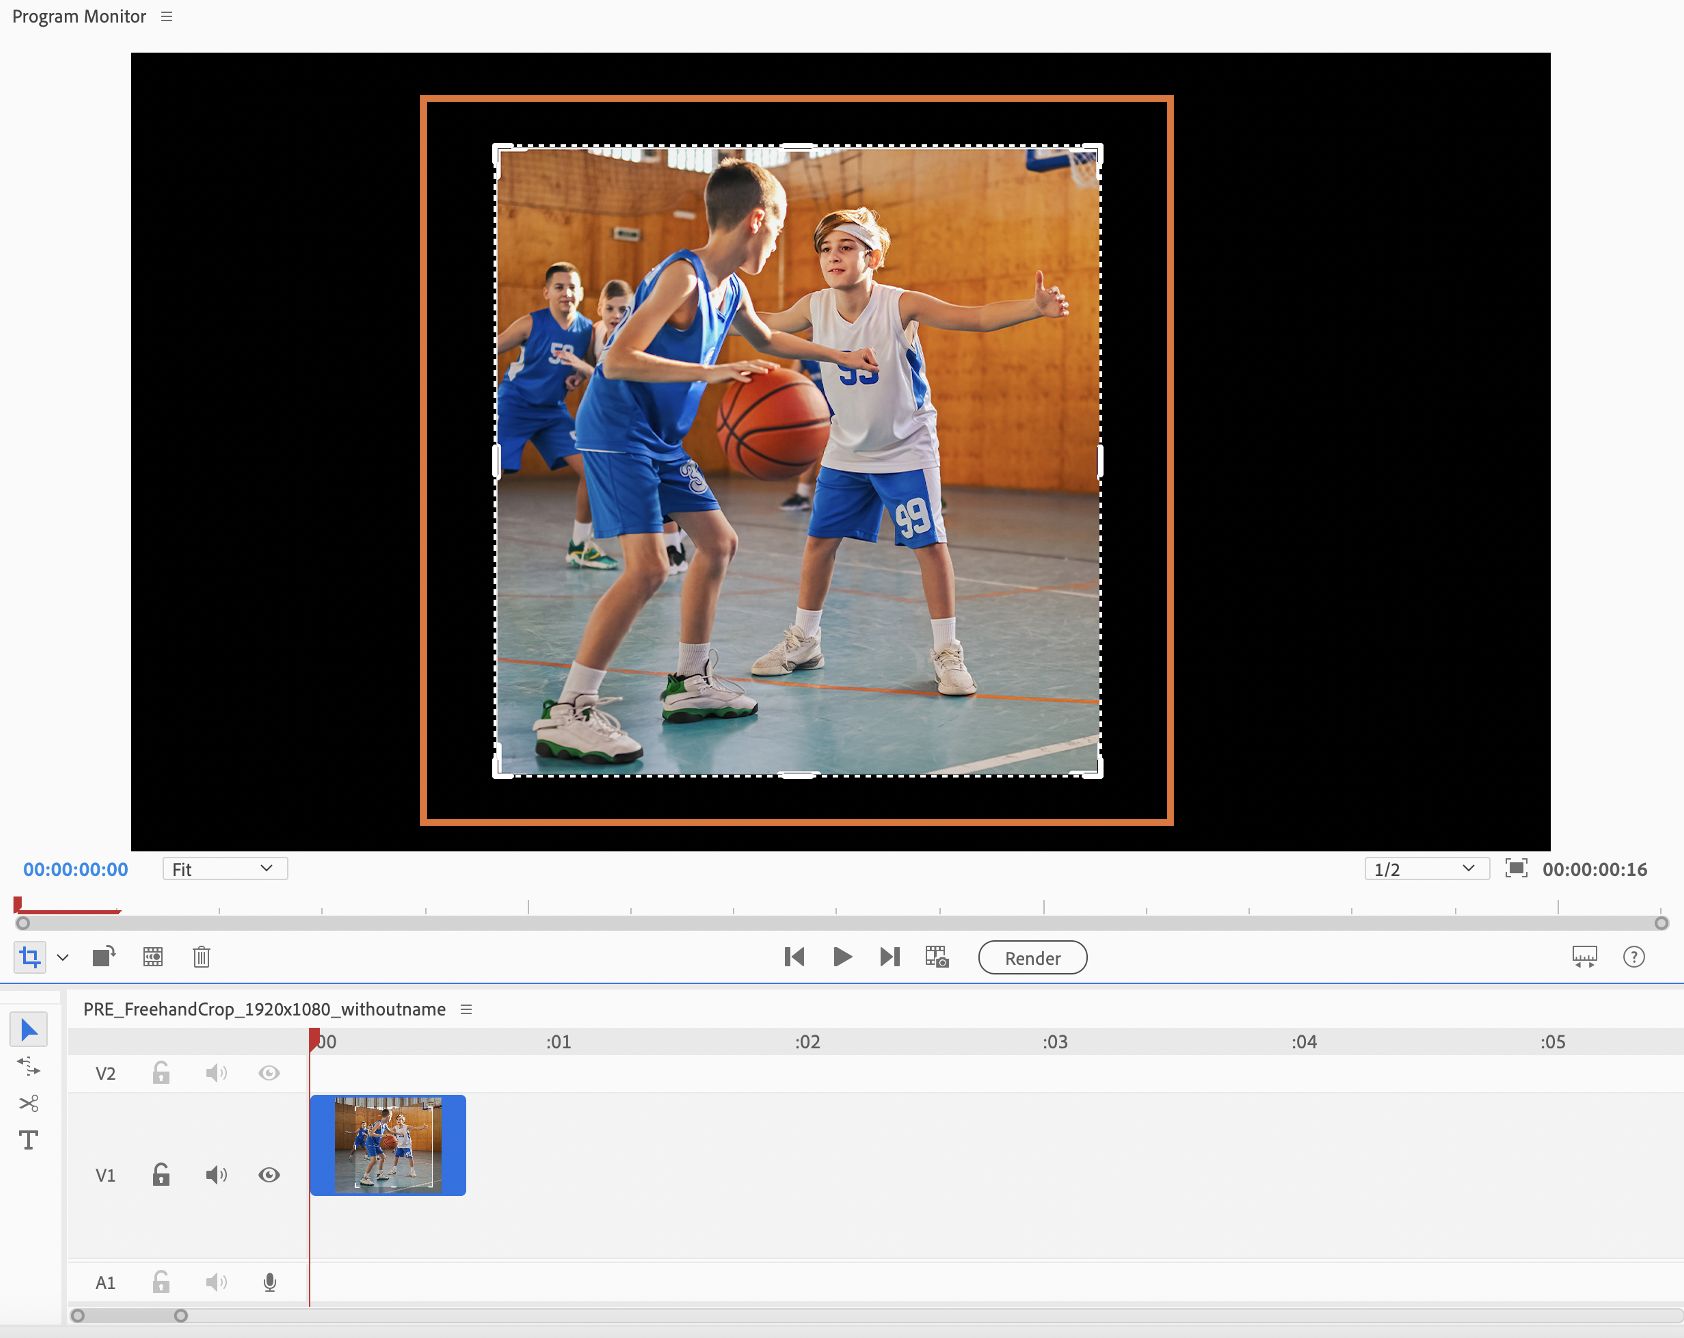Toggle the V2 track lock

(161, 1073)
